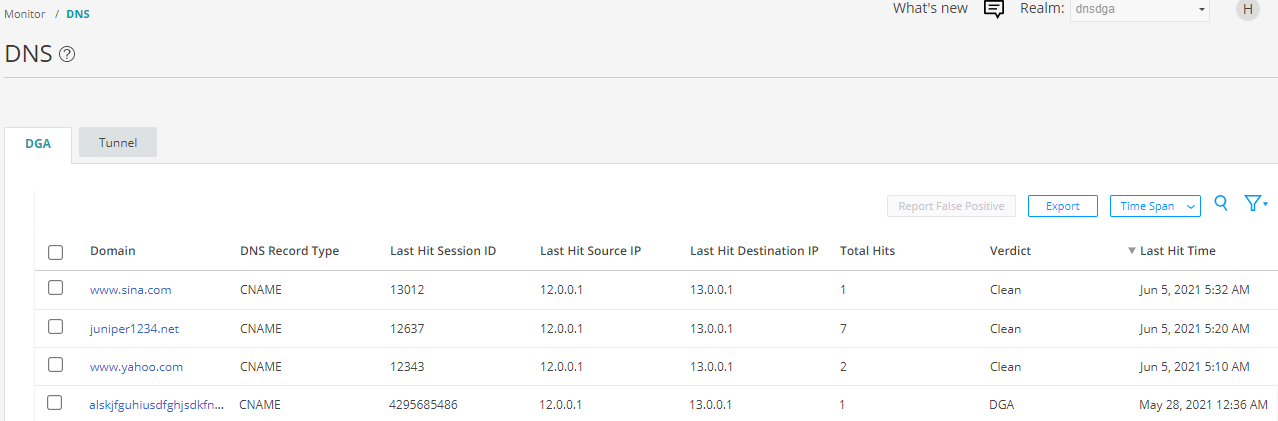The height and width of the screenshot is (421, 1278).
Task: Select the www.yahoo.com row checkbox
Action: 56,365
